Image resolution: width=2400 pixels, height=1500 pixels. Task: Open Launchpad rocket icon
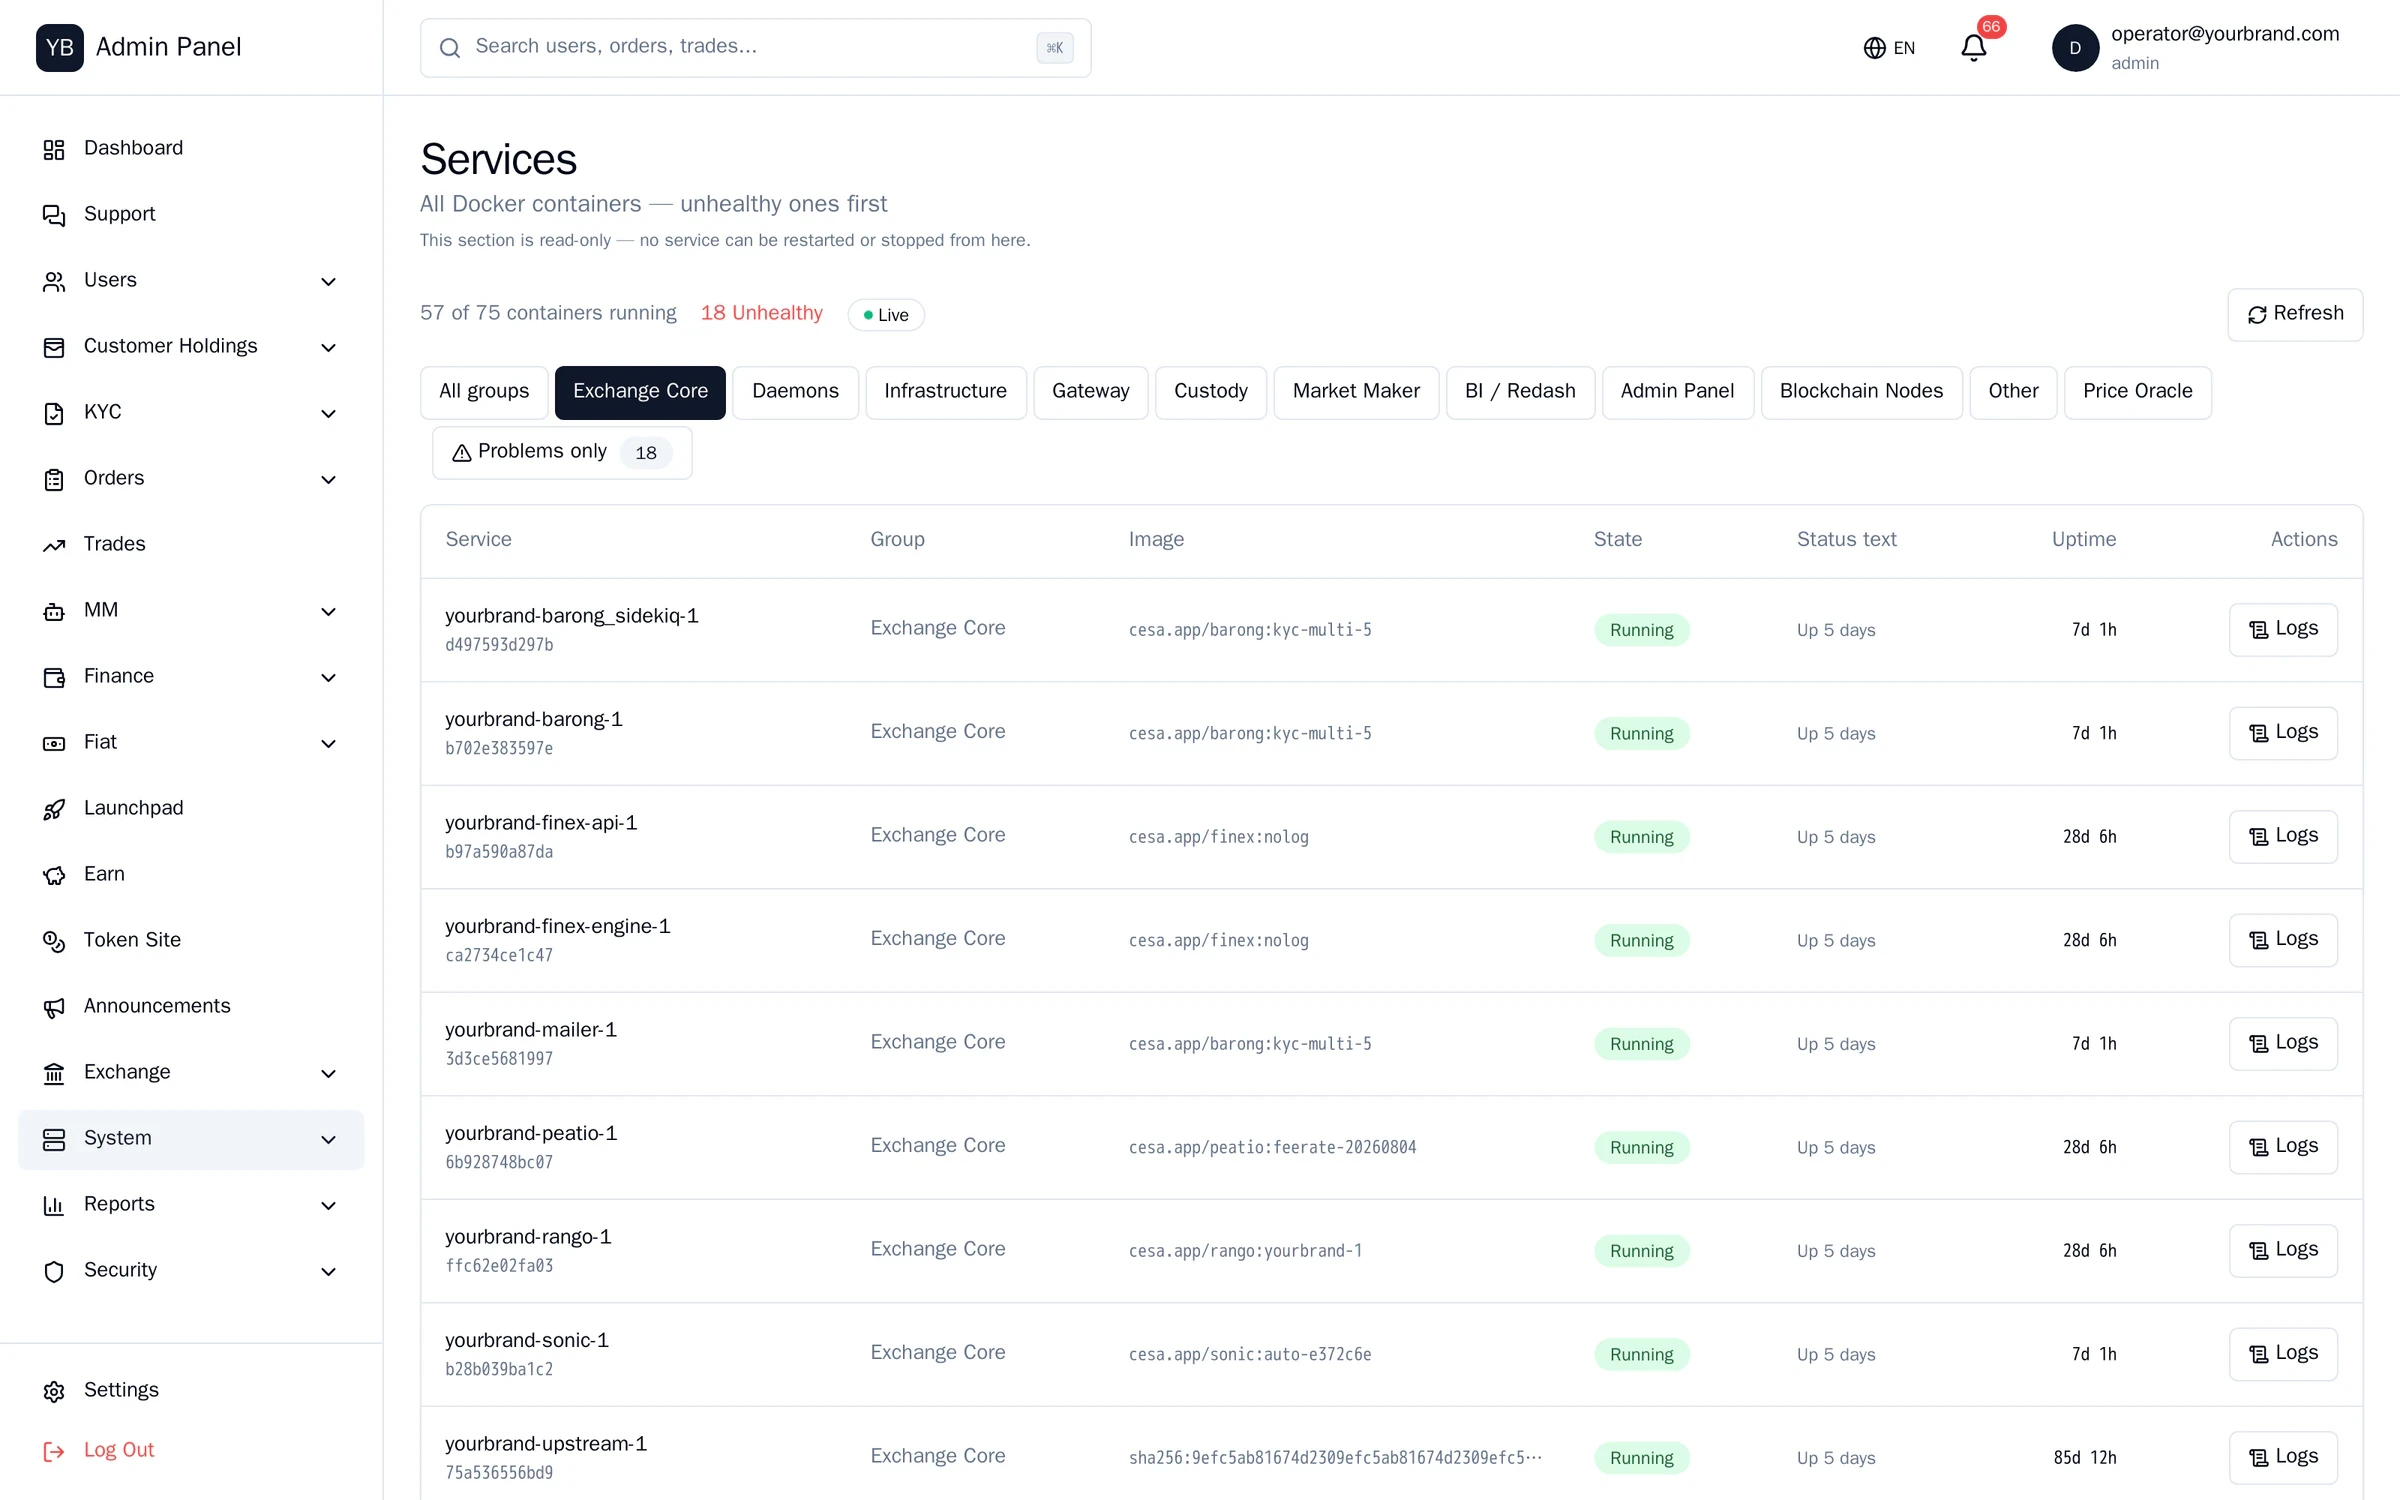[x=54, y=809]
